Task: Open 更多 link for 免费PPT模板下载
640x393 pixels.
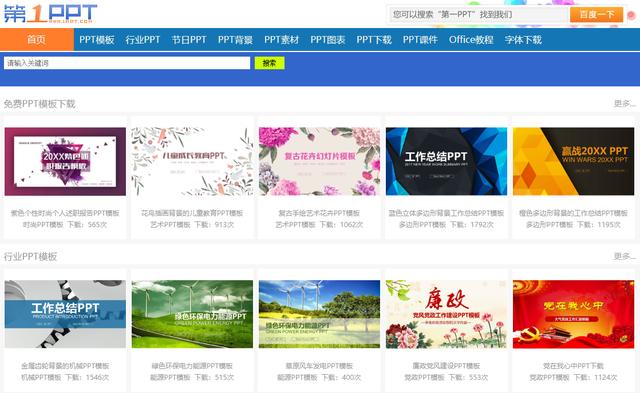Action: coord(624,104)
